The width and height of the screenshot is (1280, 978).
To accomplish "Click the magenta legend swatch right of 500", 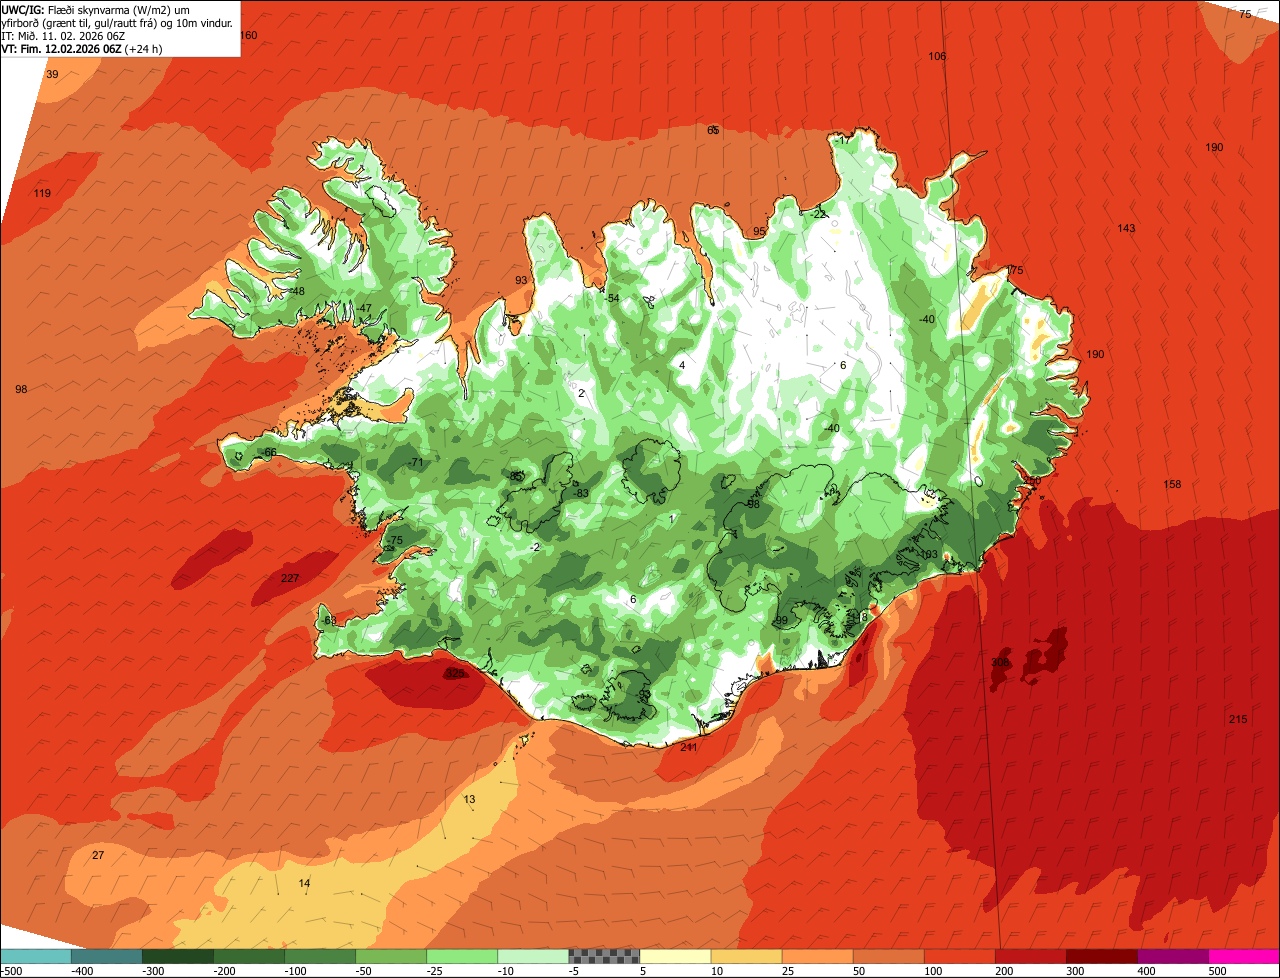I will point(1244,956).
